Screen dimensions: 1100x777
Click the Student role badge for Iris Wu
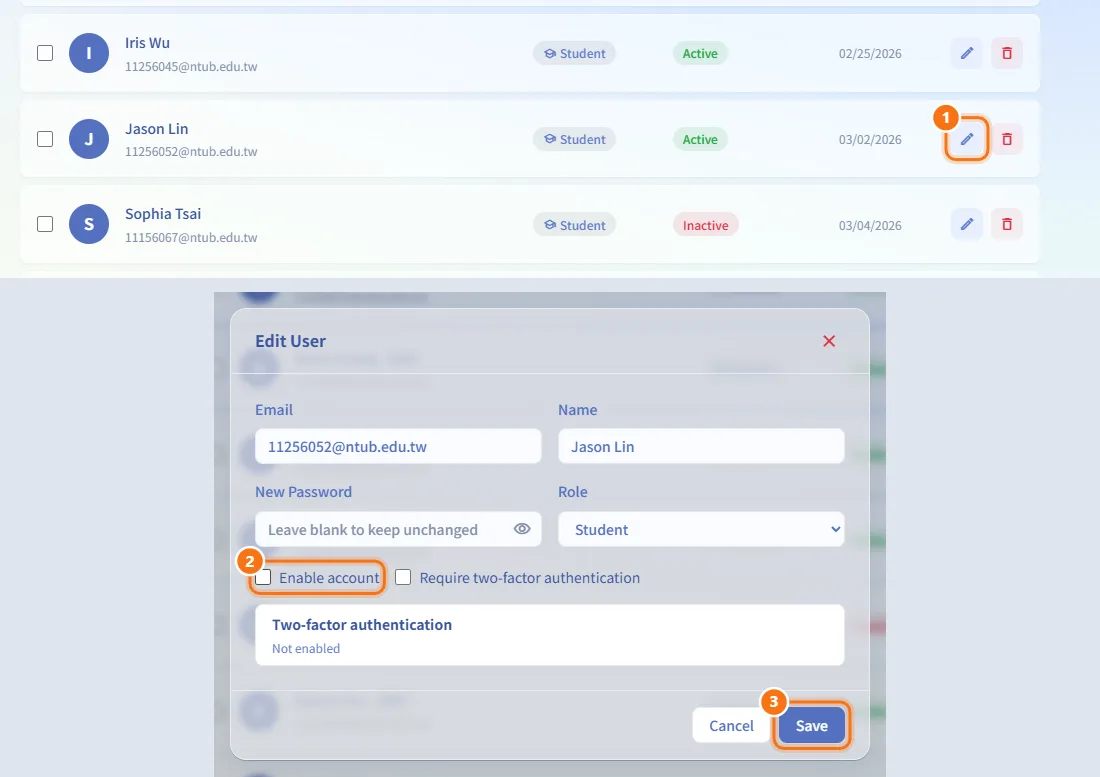click(x=575, y=53)
